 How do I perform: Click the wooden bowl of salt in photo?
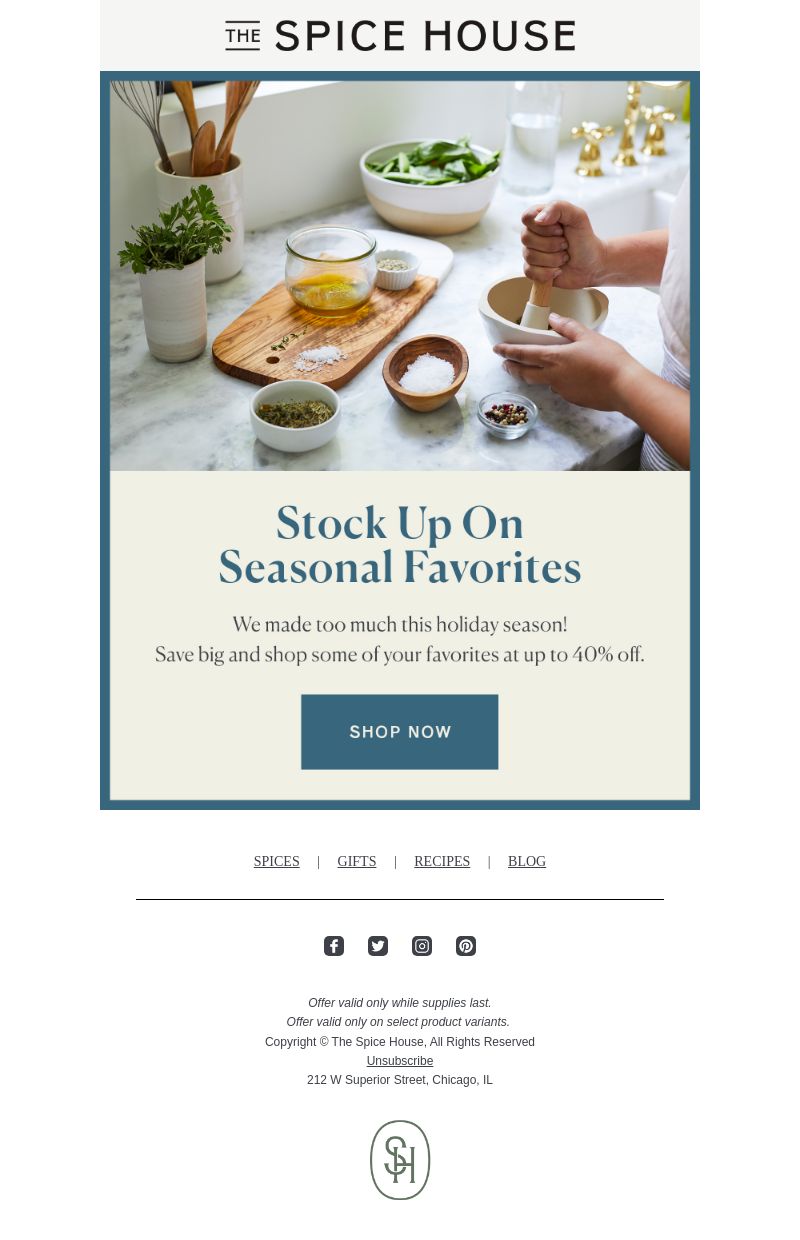(x=426, y=374)
